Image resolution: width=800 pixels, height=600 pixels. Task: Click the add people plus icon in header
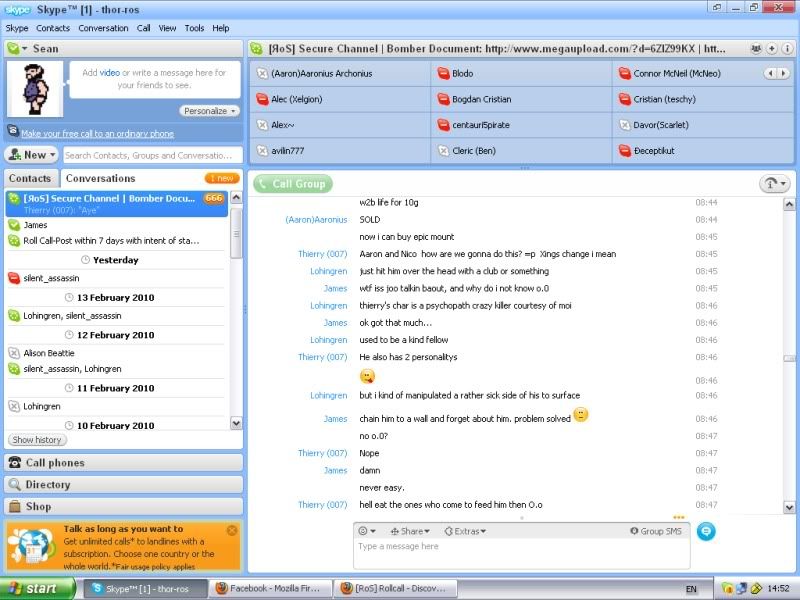pos(771,48)
